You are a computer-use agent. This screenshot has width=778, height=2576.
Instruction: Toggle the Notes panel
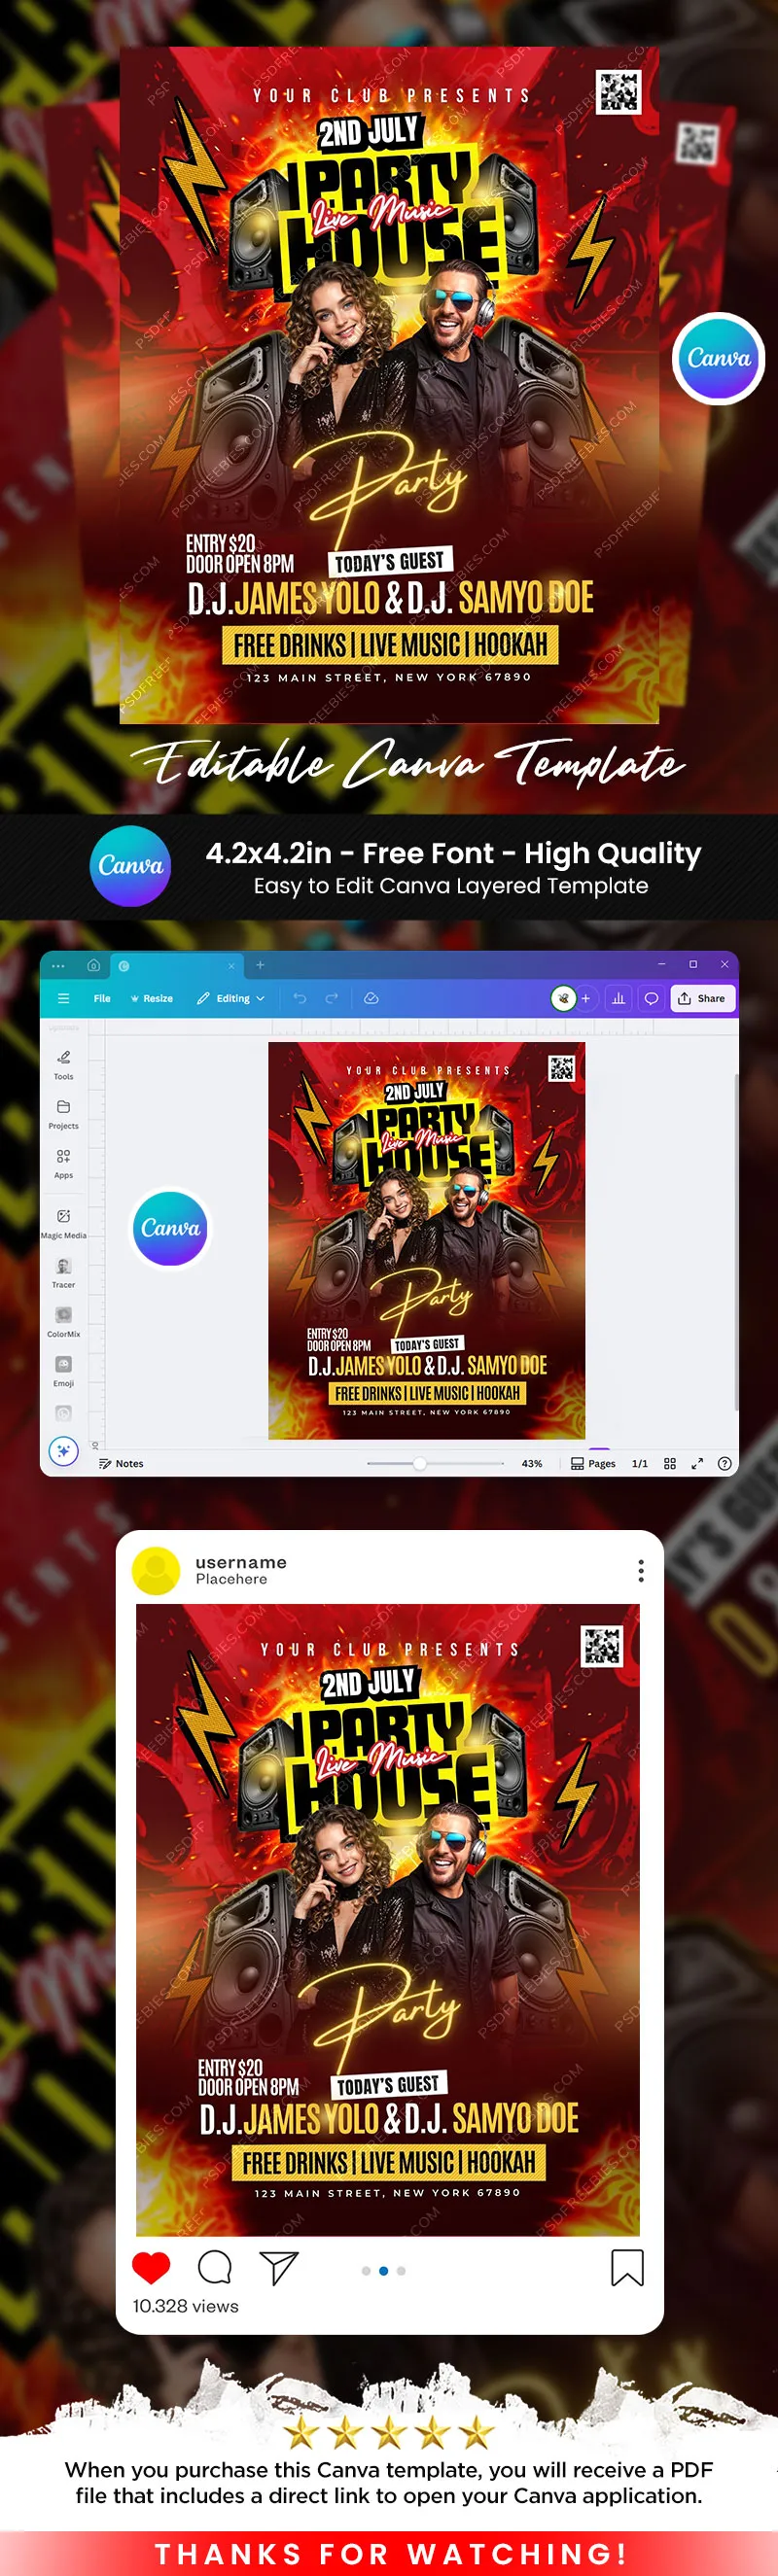click(x=121, y=1463)
